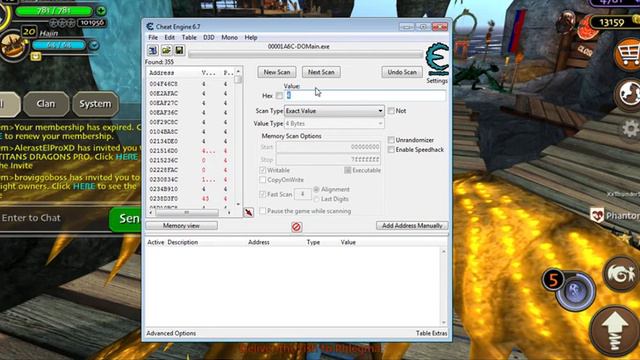Open the File menu
Screen dimensions: 640x360
[x=153, y=37]
